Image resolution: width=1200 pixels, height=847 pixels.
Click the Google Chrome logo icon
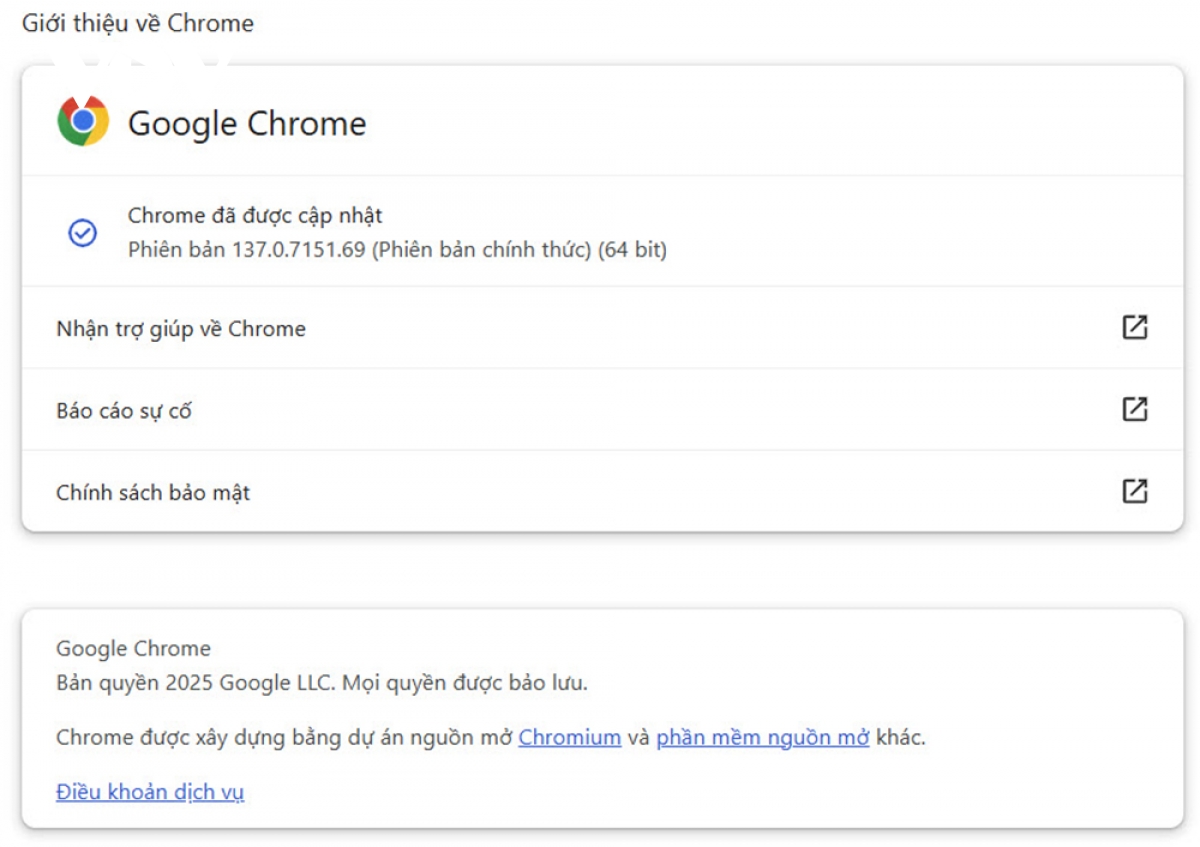83,122
